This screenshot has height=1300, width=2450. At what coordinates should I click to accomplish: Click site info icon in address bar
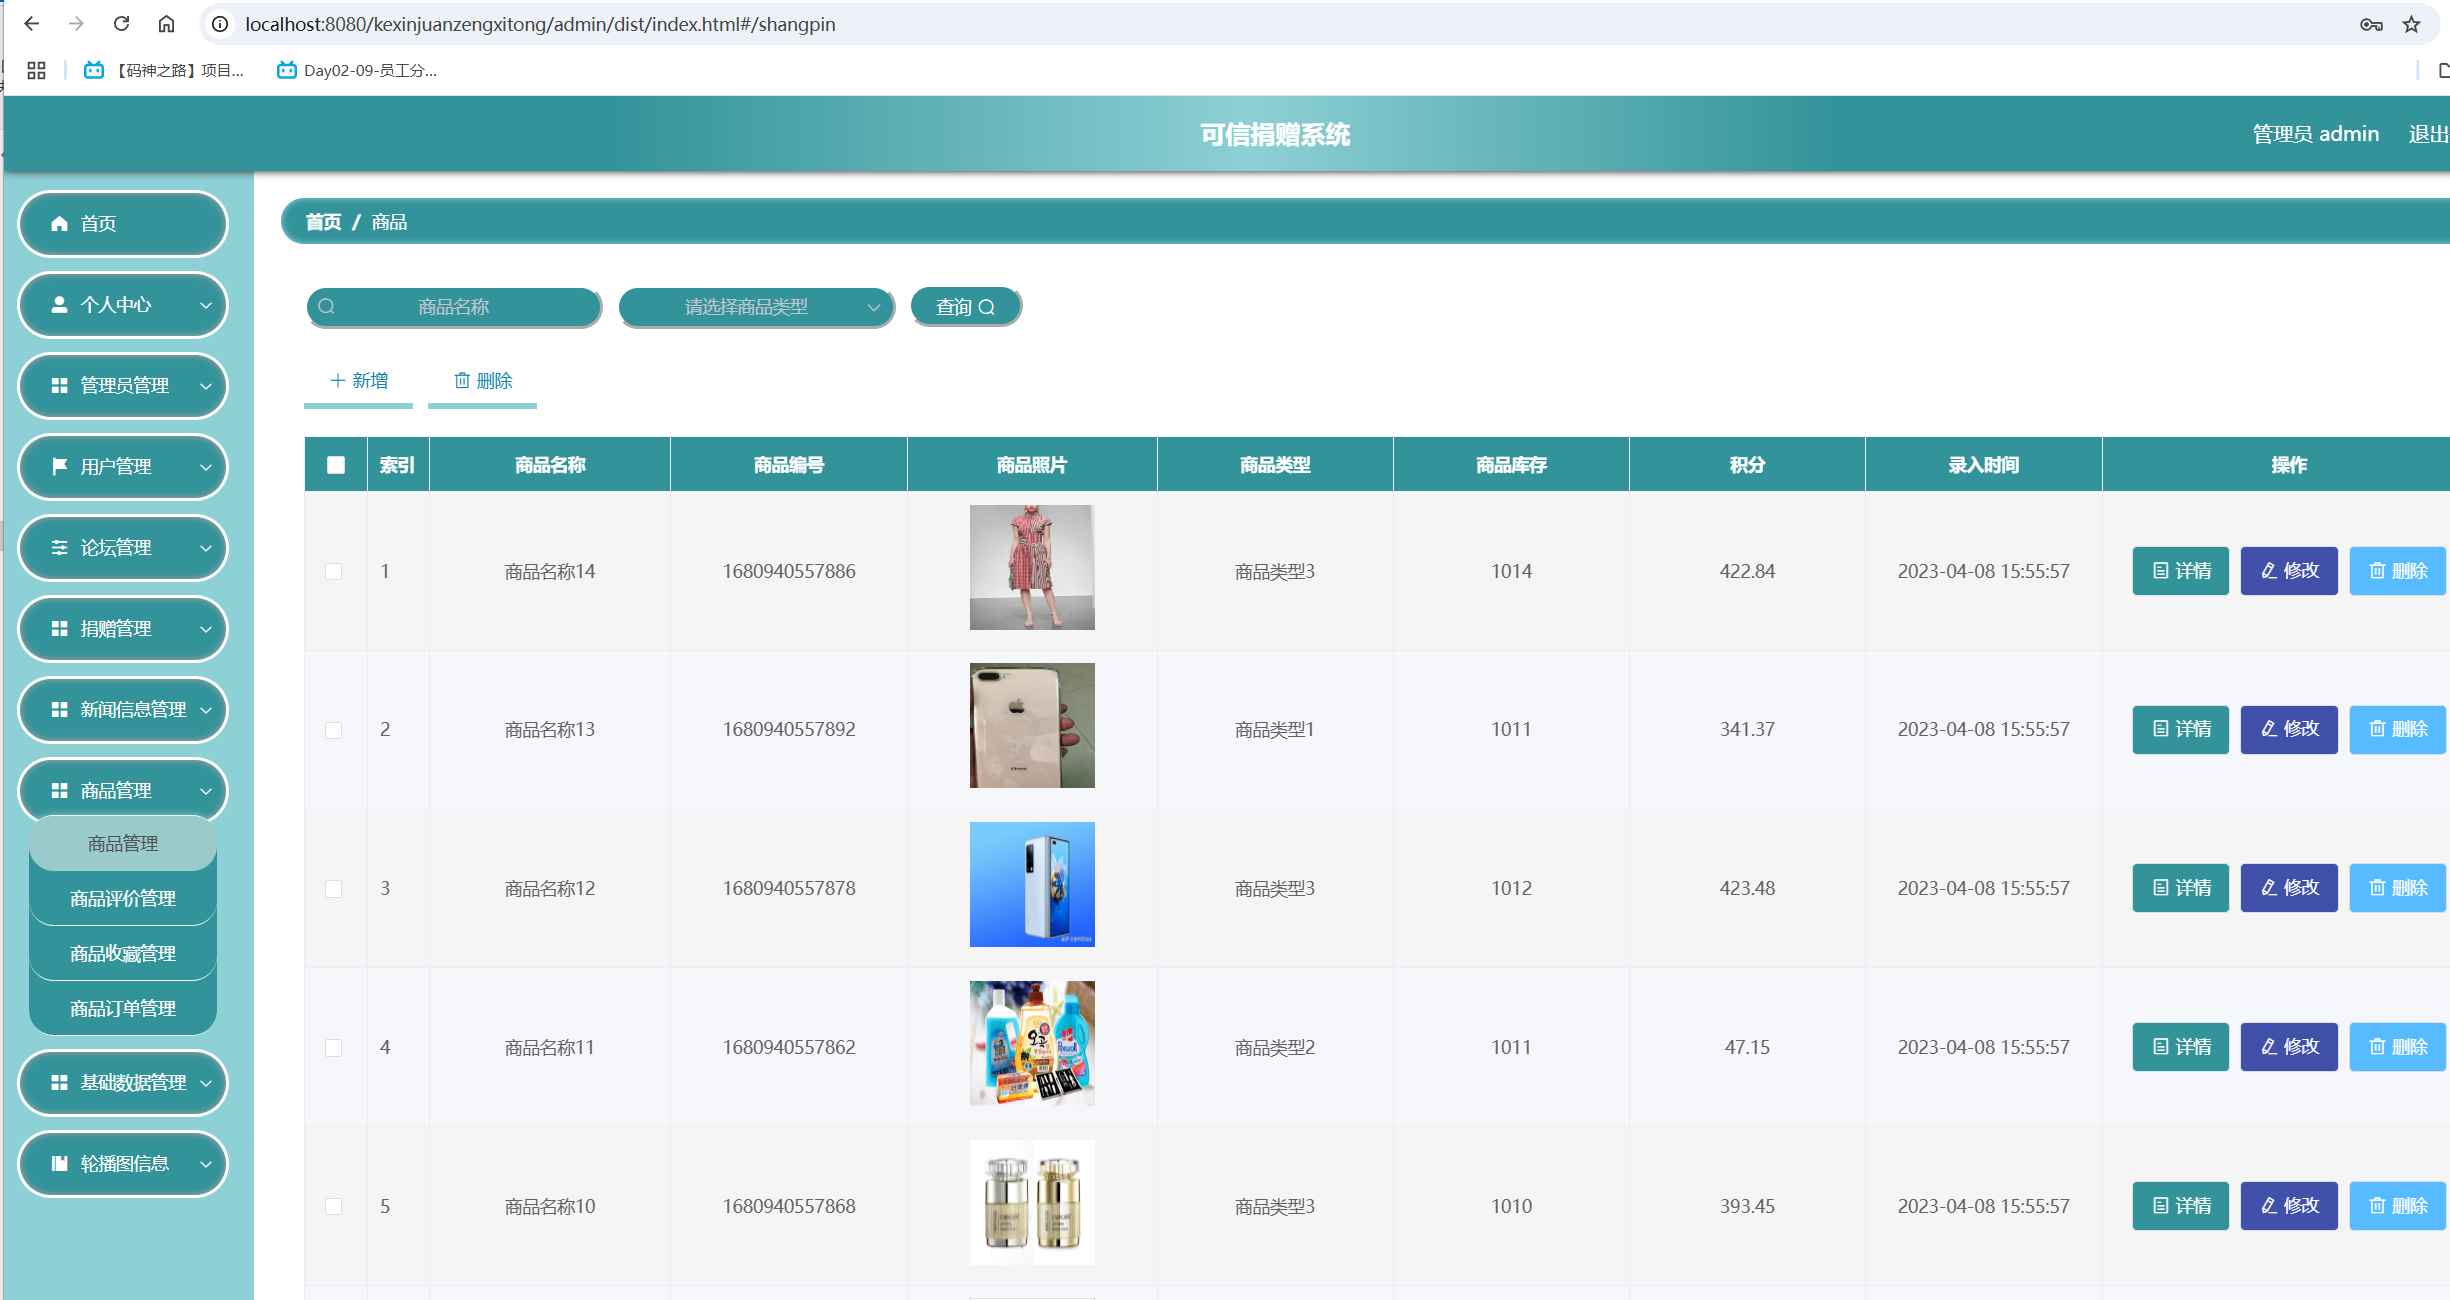(x=220, y=24)
